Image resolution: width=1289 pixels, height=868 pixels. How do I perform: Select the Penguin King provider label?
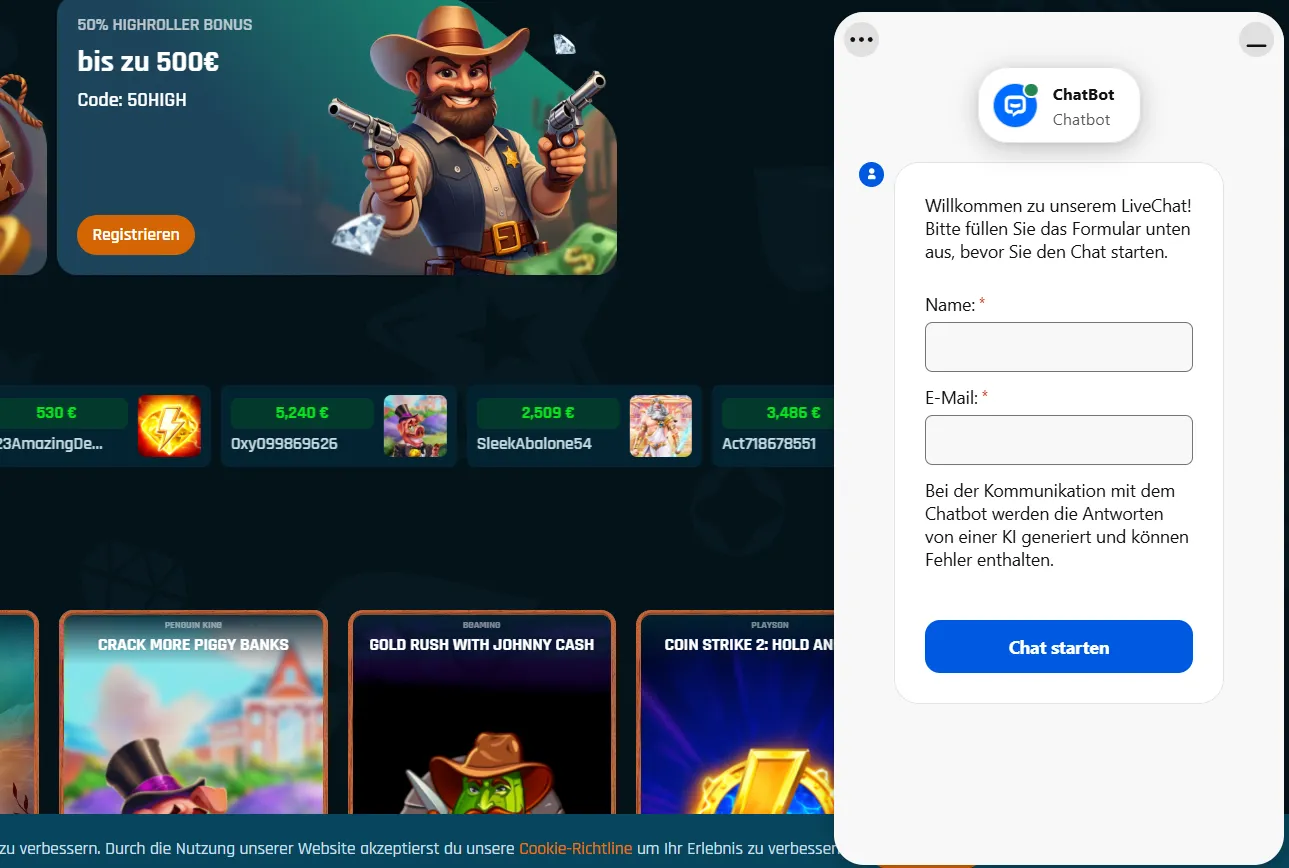pos(193,623)
